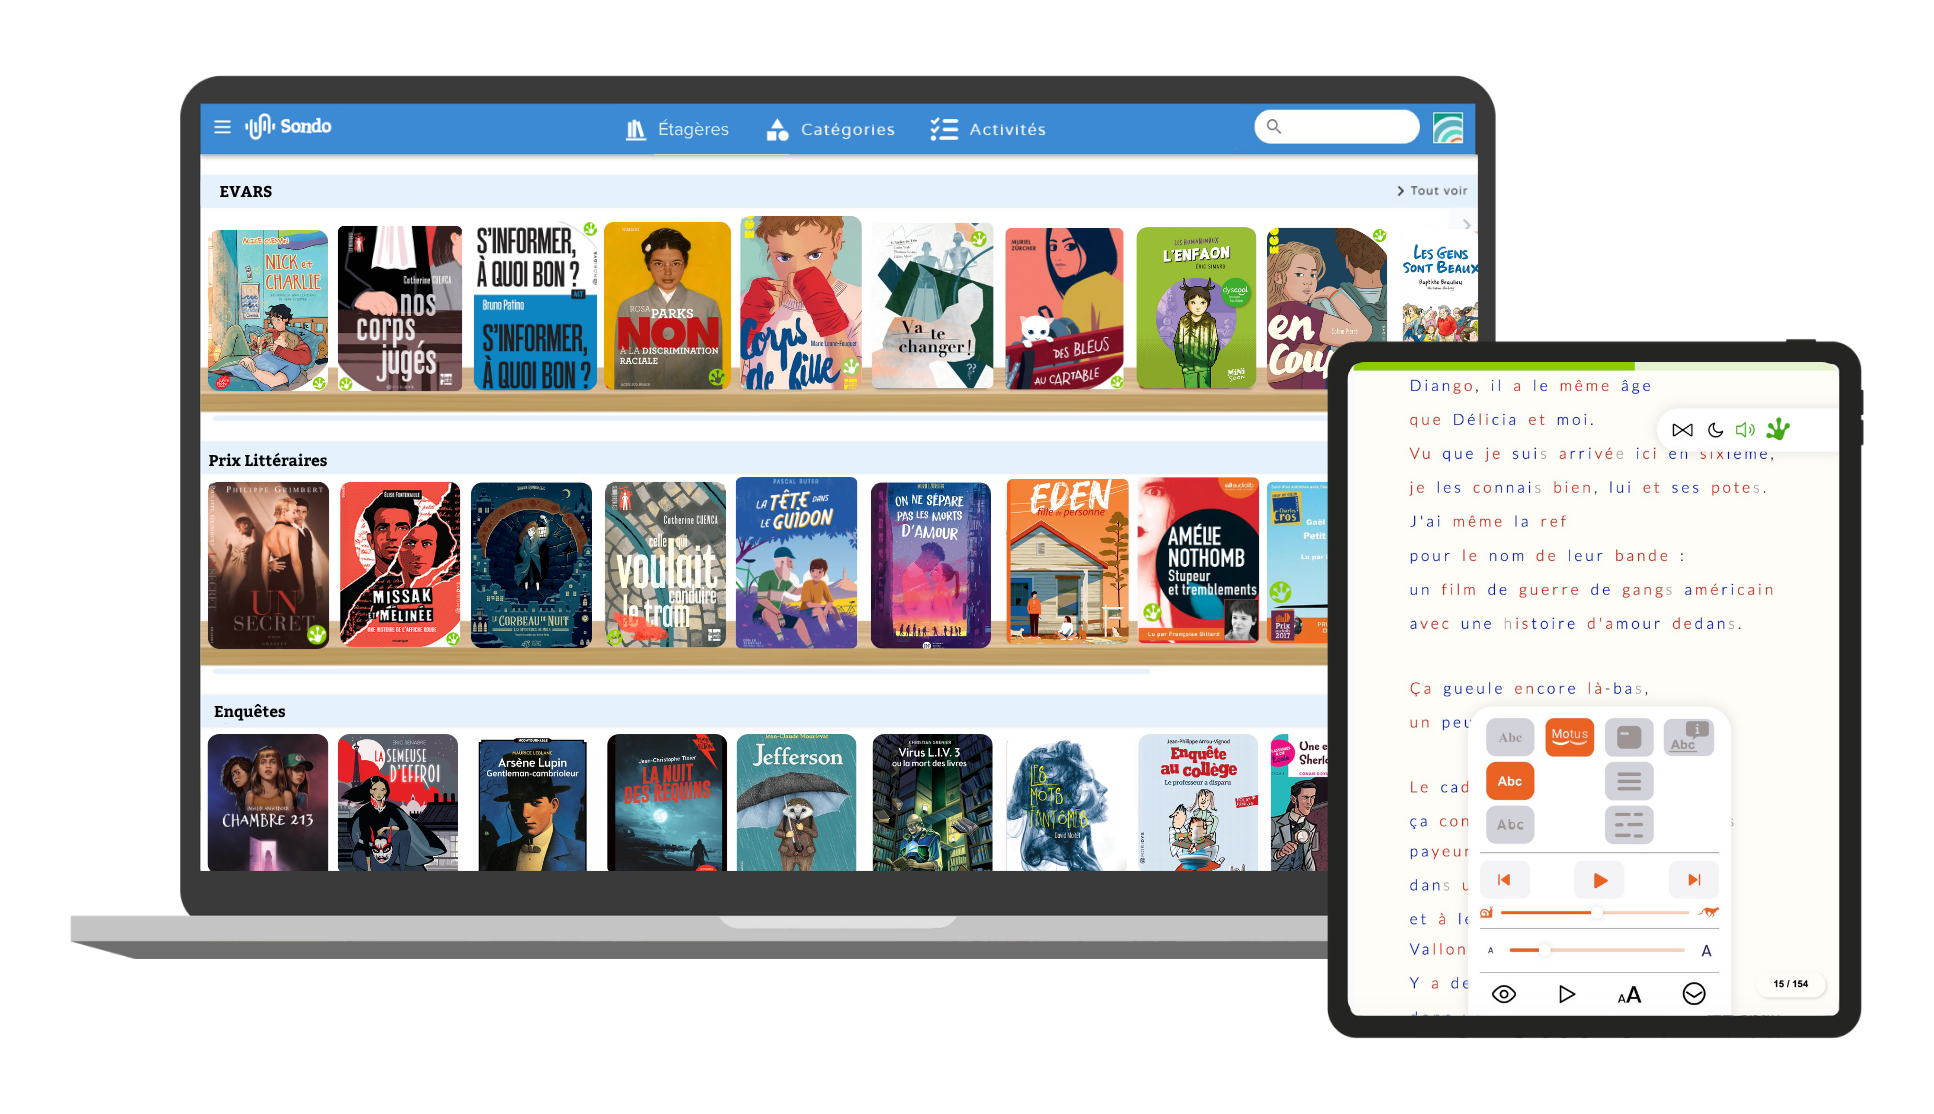Open the Virus L.I.V. 3 book
Screen dimensions: 1934x1114
pos(932,803)
